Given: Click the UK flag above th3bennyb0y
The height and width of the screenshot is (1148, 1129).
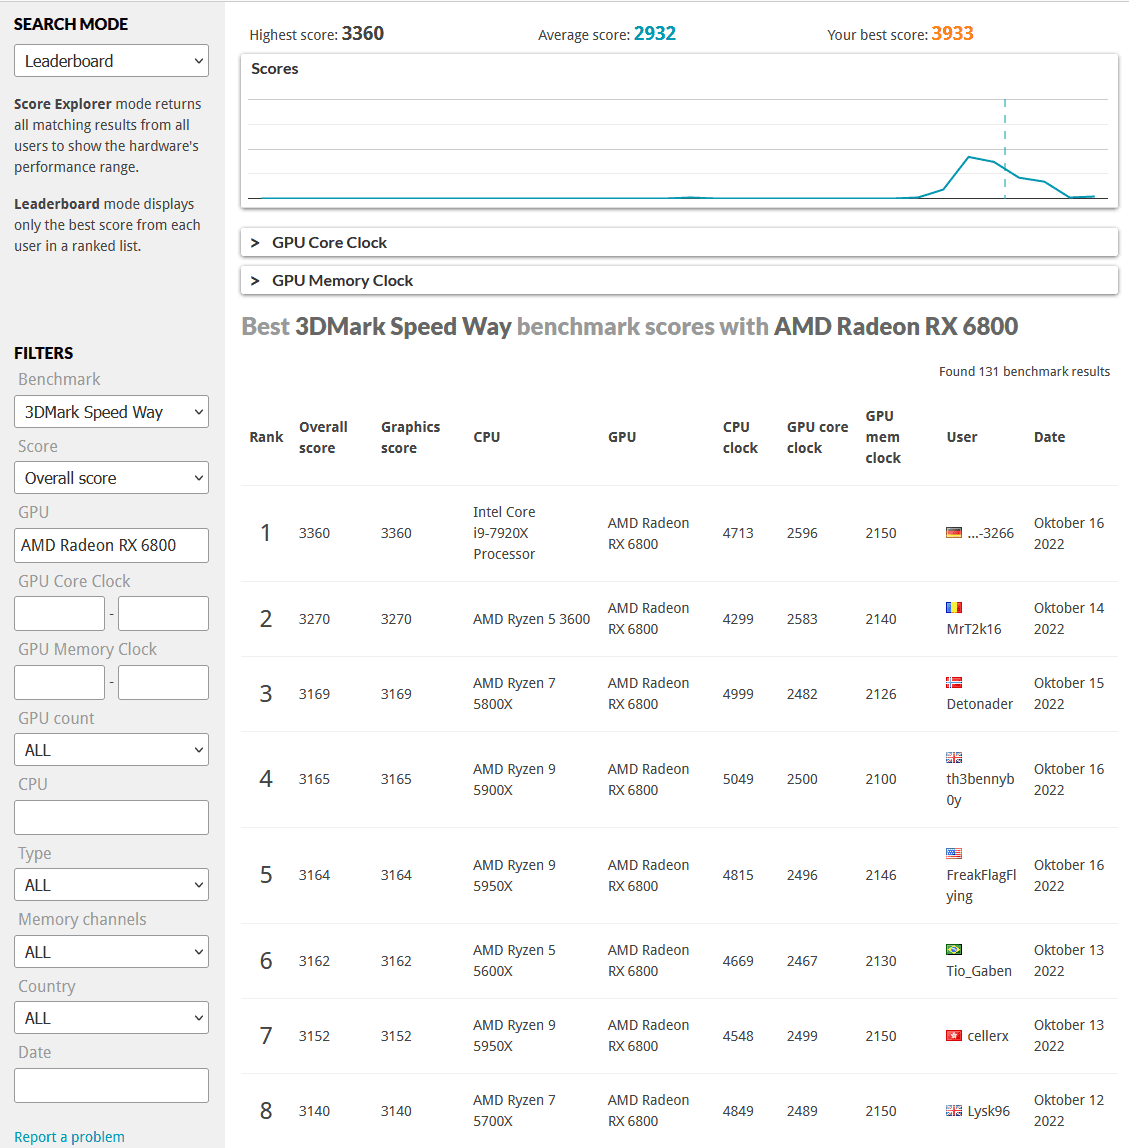Looking at the screenshot, I should [954, 757].
